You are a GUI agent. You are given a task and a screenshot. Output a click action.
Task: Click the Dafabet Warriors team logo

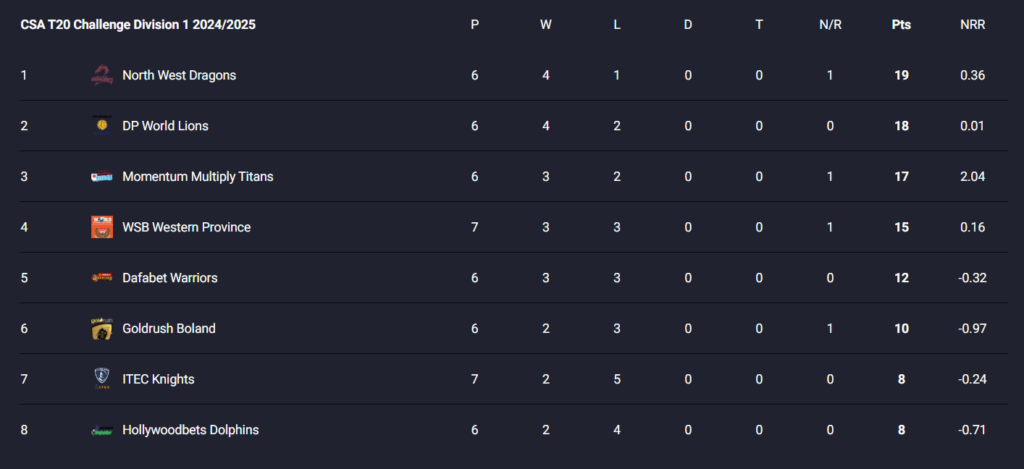[102, 278]
